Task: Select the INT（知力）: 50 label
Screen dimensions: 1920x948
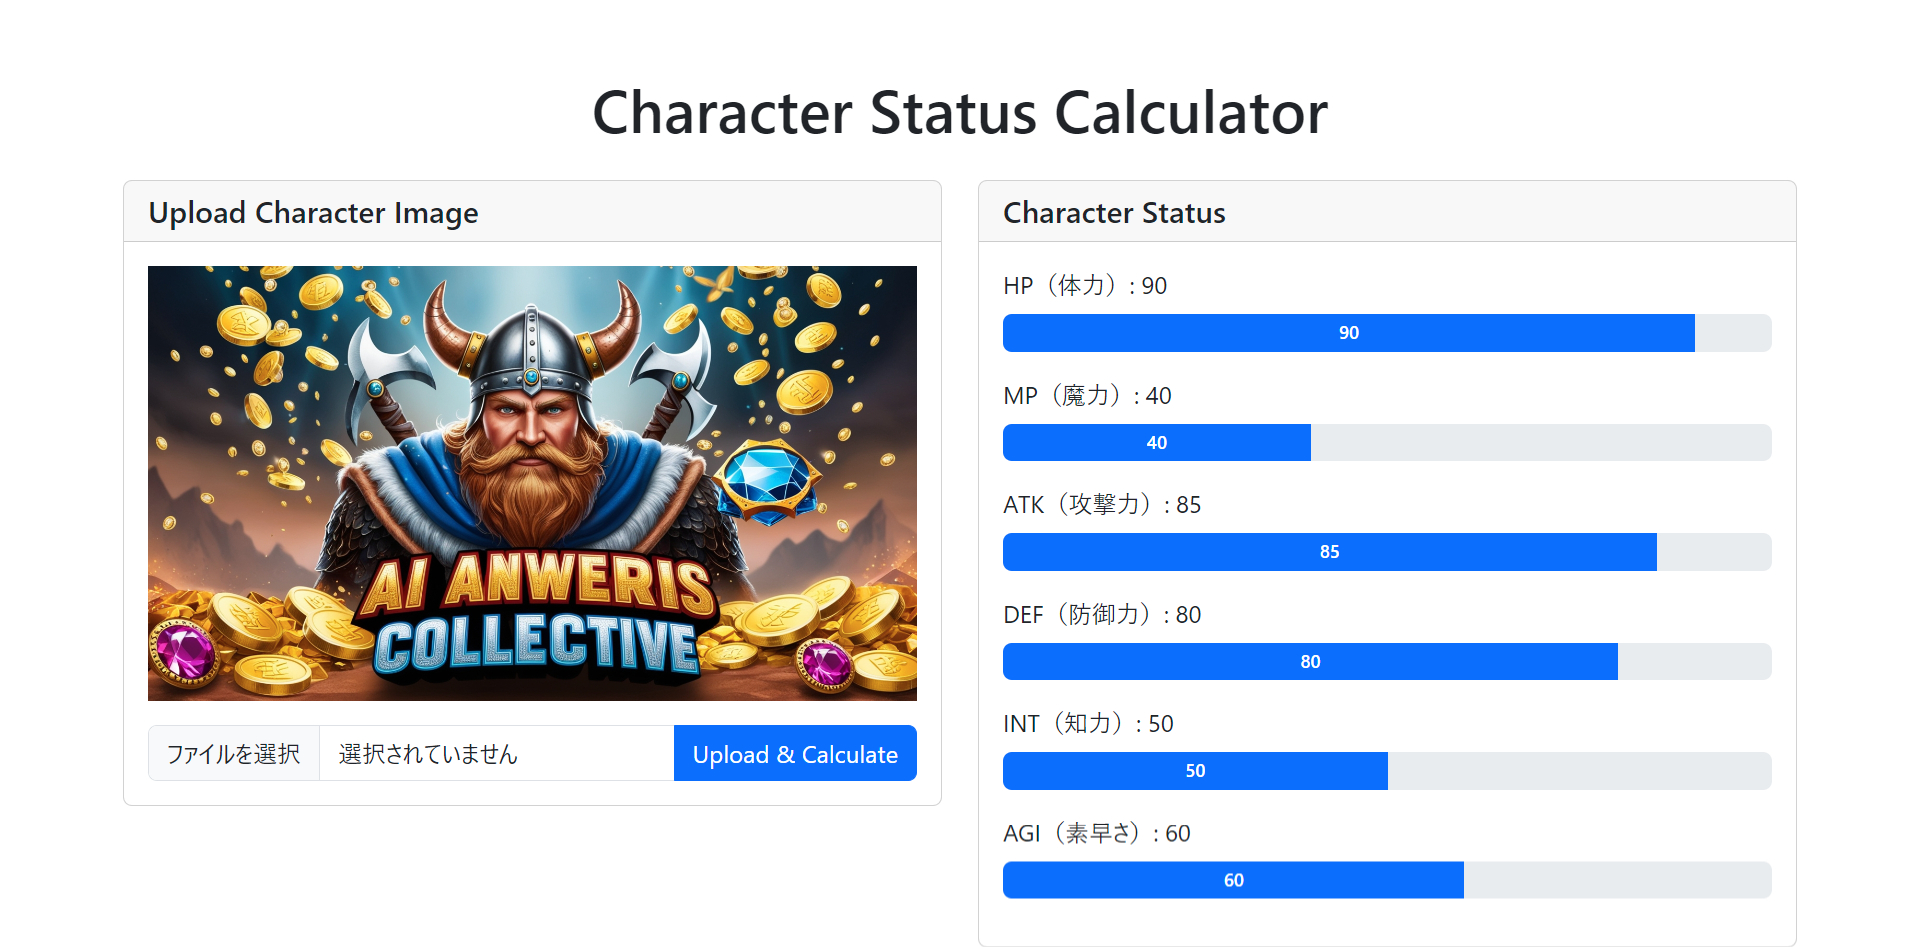Action: 1089,723
